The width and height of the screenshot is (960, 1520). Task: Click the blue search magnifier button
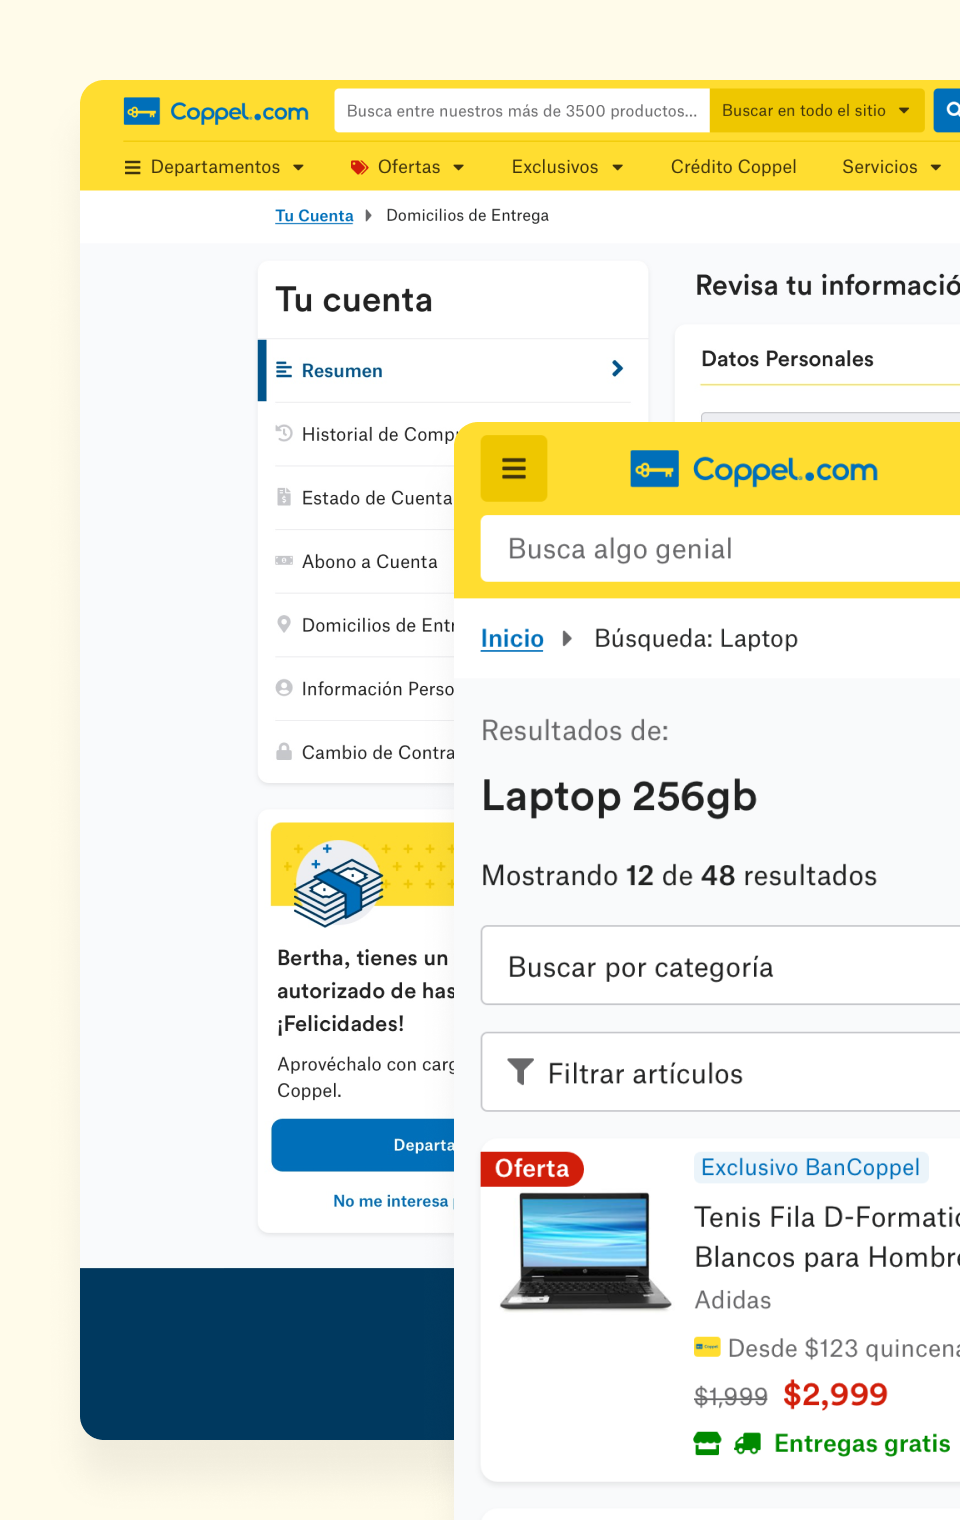(x=949, y=110)
